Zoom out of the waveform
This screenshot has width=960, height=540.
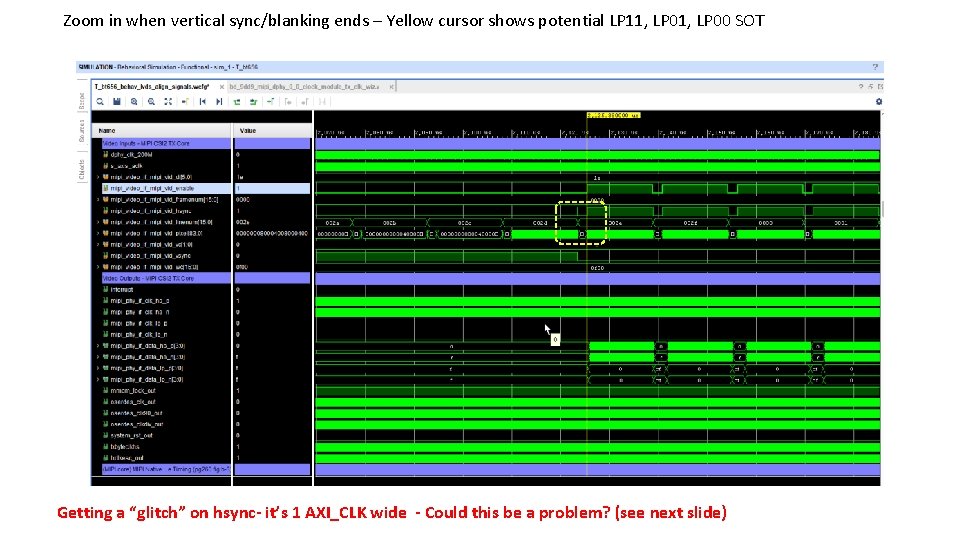(151, 102)
